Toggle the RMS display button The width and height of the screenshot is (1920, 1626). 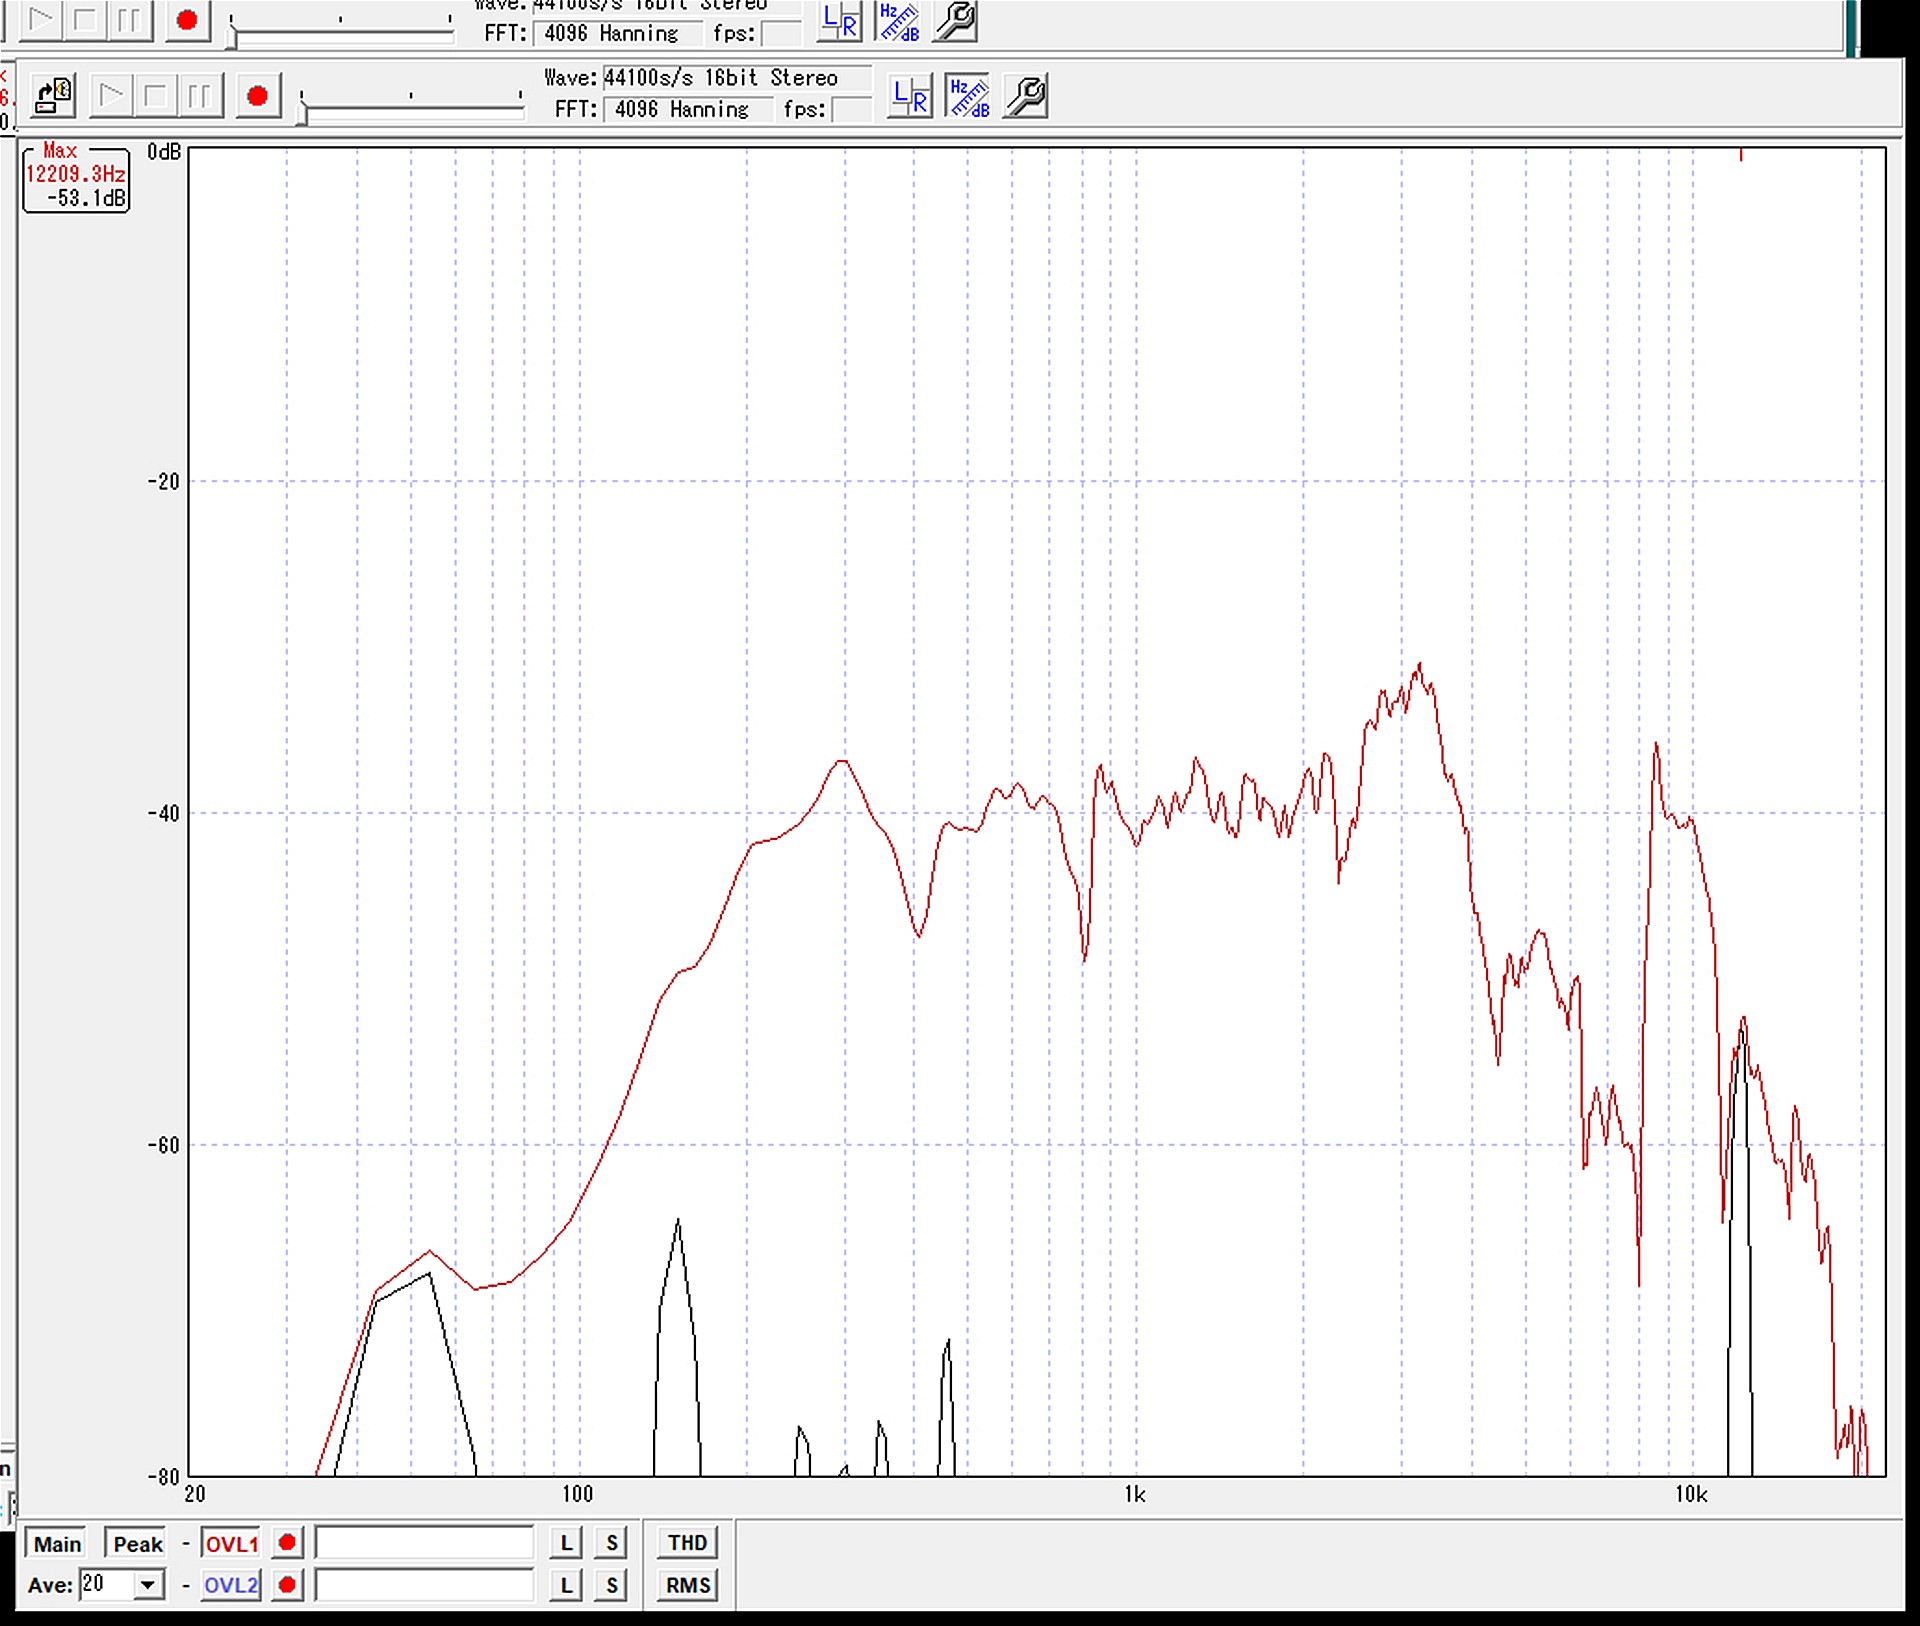tap(688, 1585)
